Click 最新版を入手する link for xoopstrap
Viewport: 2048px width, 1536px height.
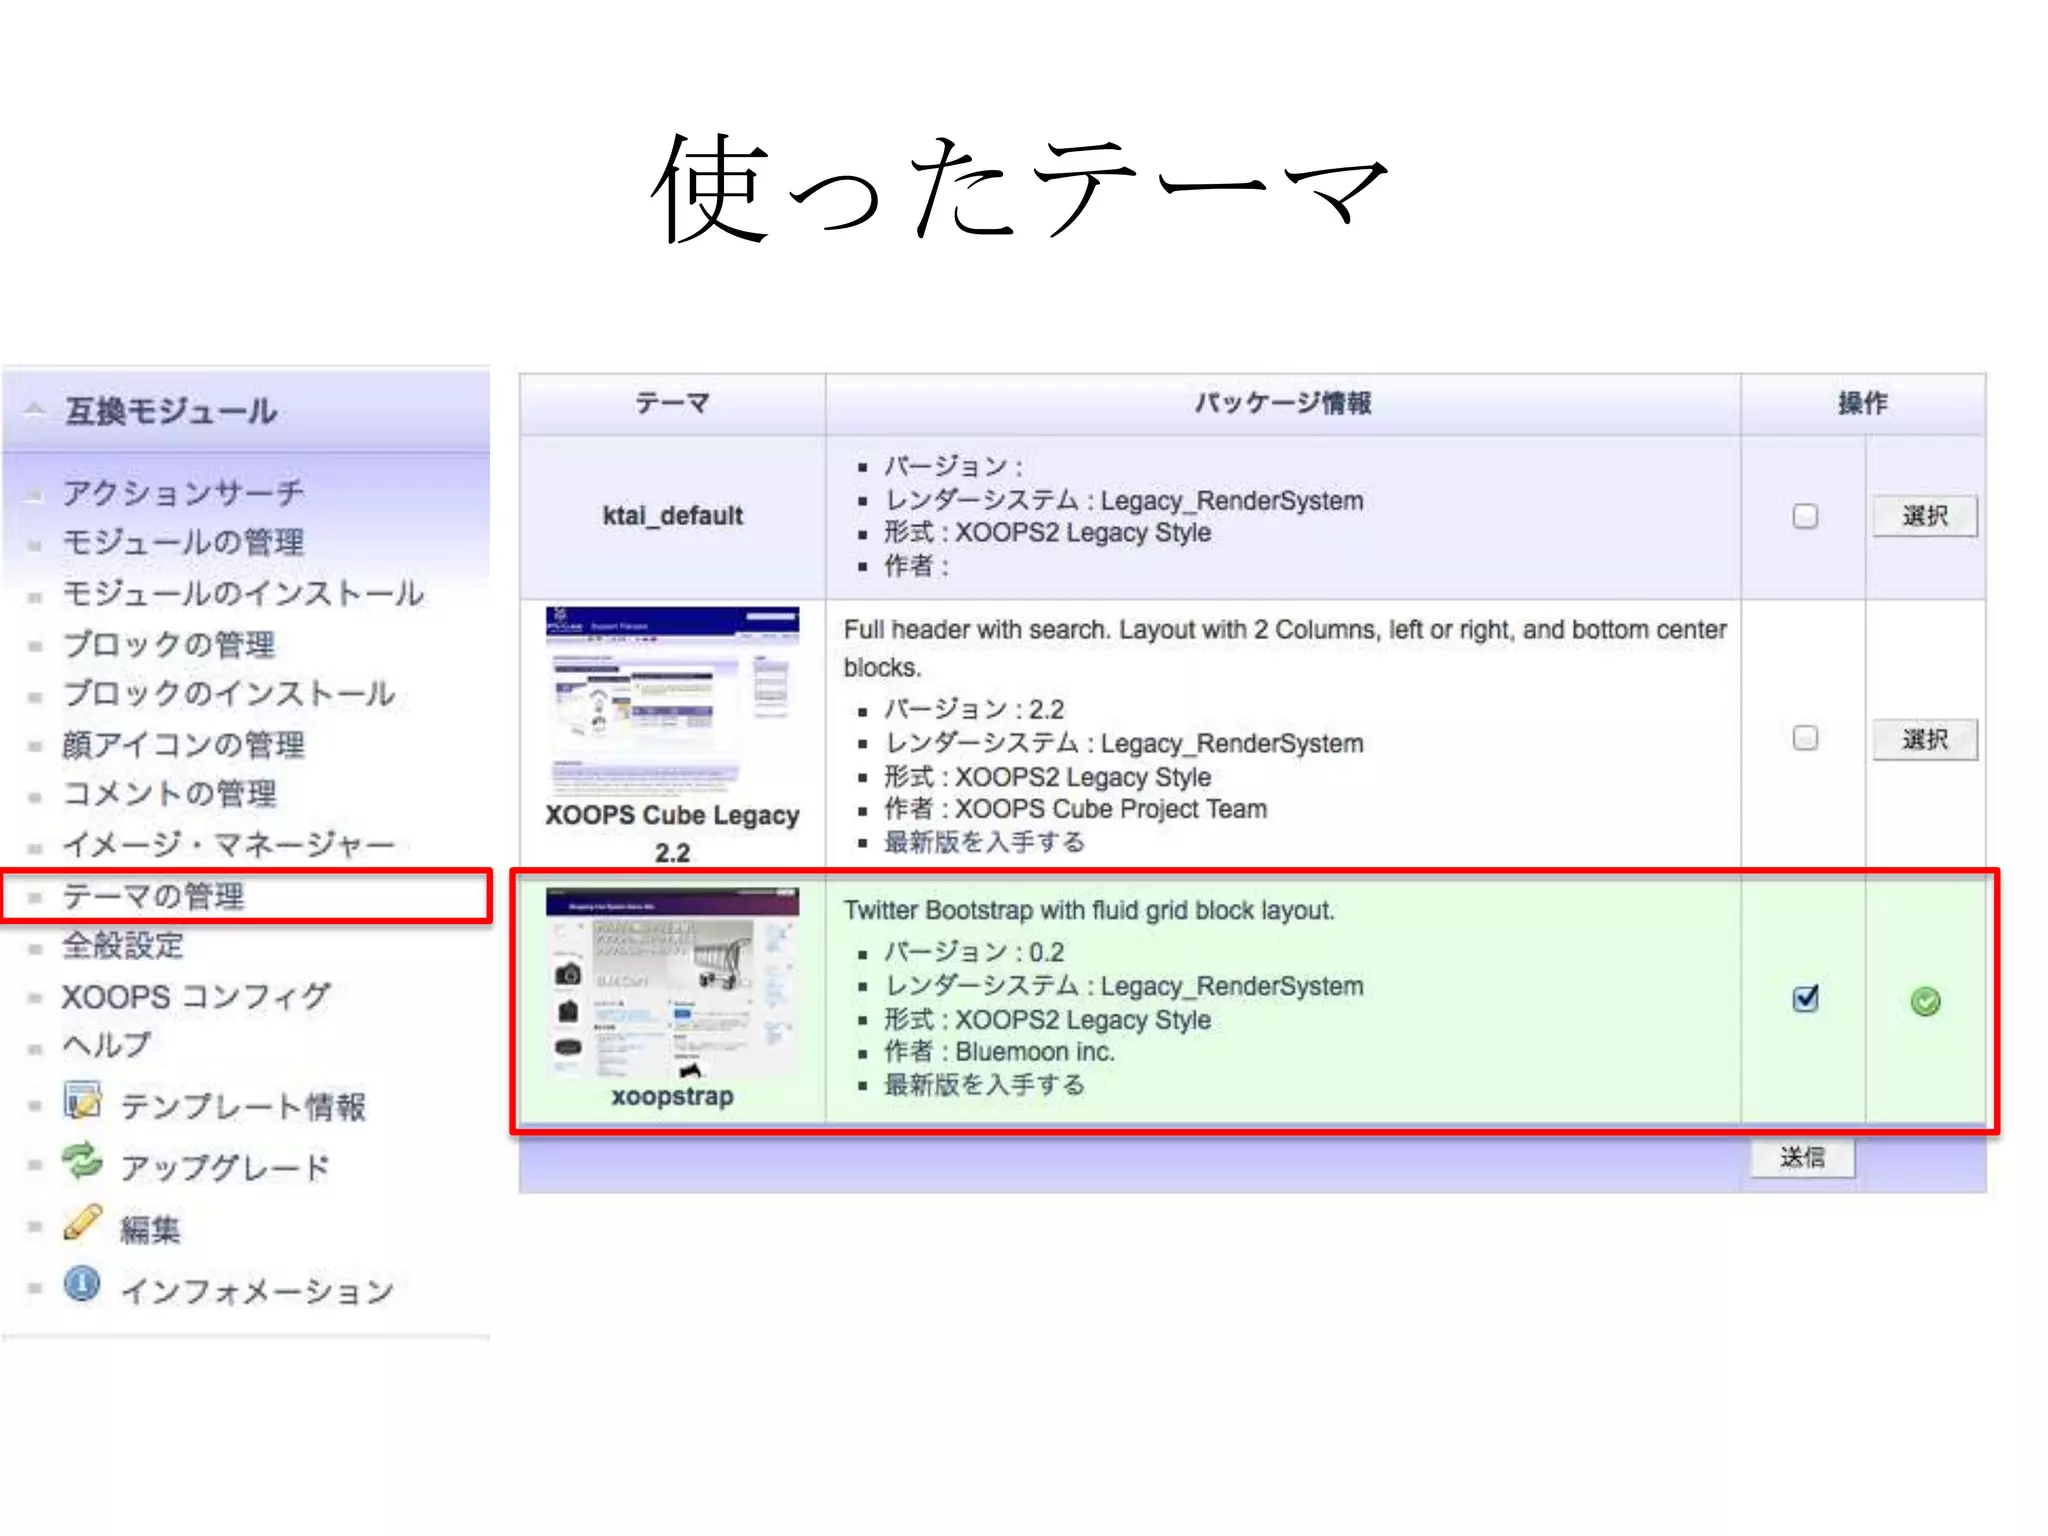[x=984, y=1085]
